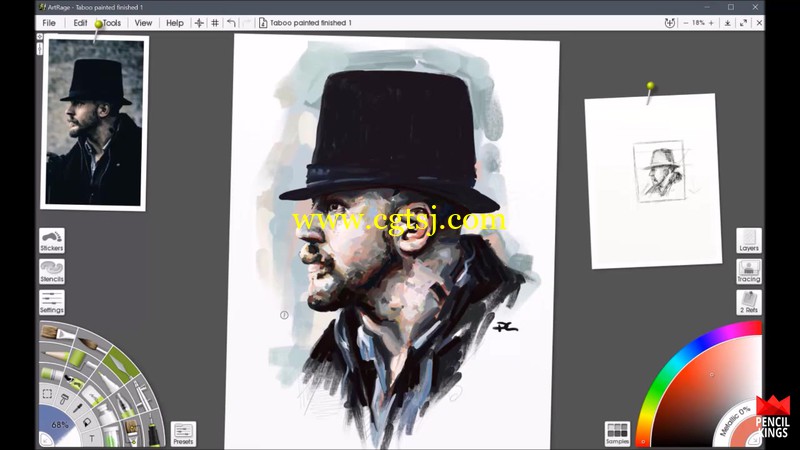Click the Taboo painted finished 1 title
800x450 pixels.
pyautogui.click(x=311, y=23)
